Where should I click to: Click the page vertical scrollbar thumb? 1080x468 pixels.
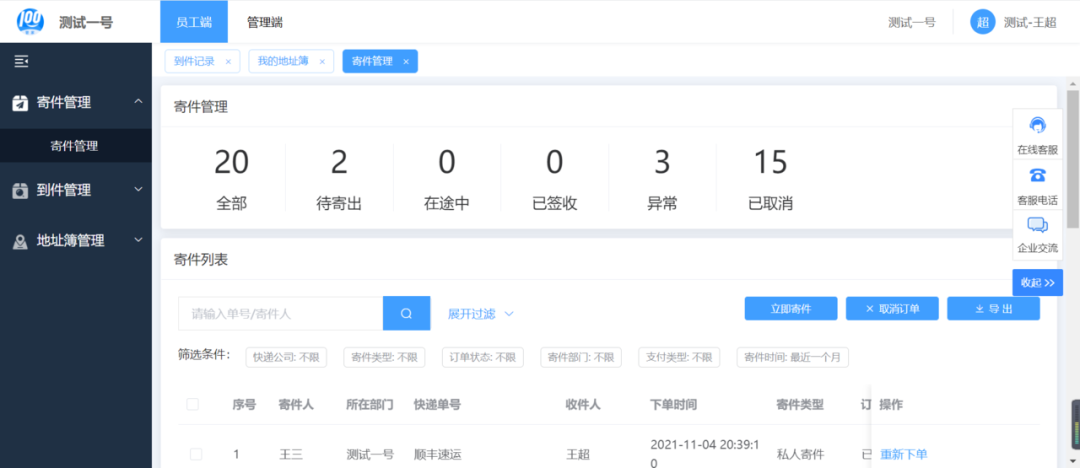pyautogui.click(x=1072, y=159)
